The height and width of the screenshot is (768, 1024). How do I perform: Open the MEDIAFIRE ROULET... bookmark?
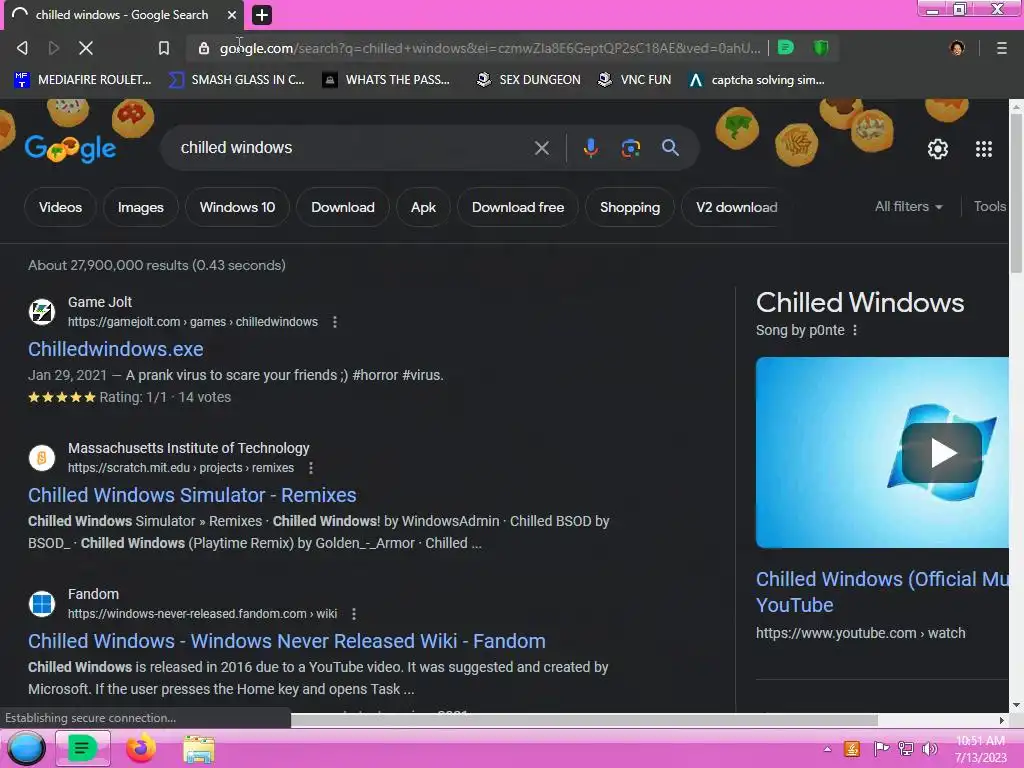coord(82,80)
